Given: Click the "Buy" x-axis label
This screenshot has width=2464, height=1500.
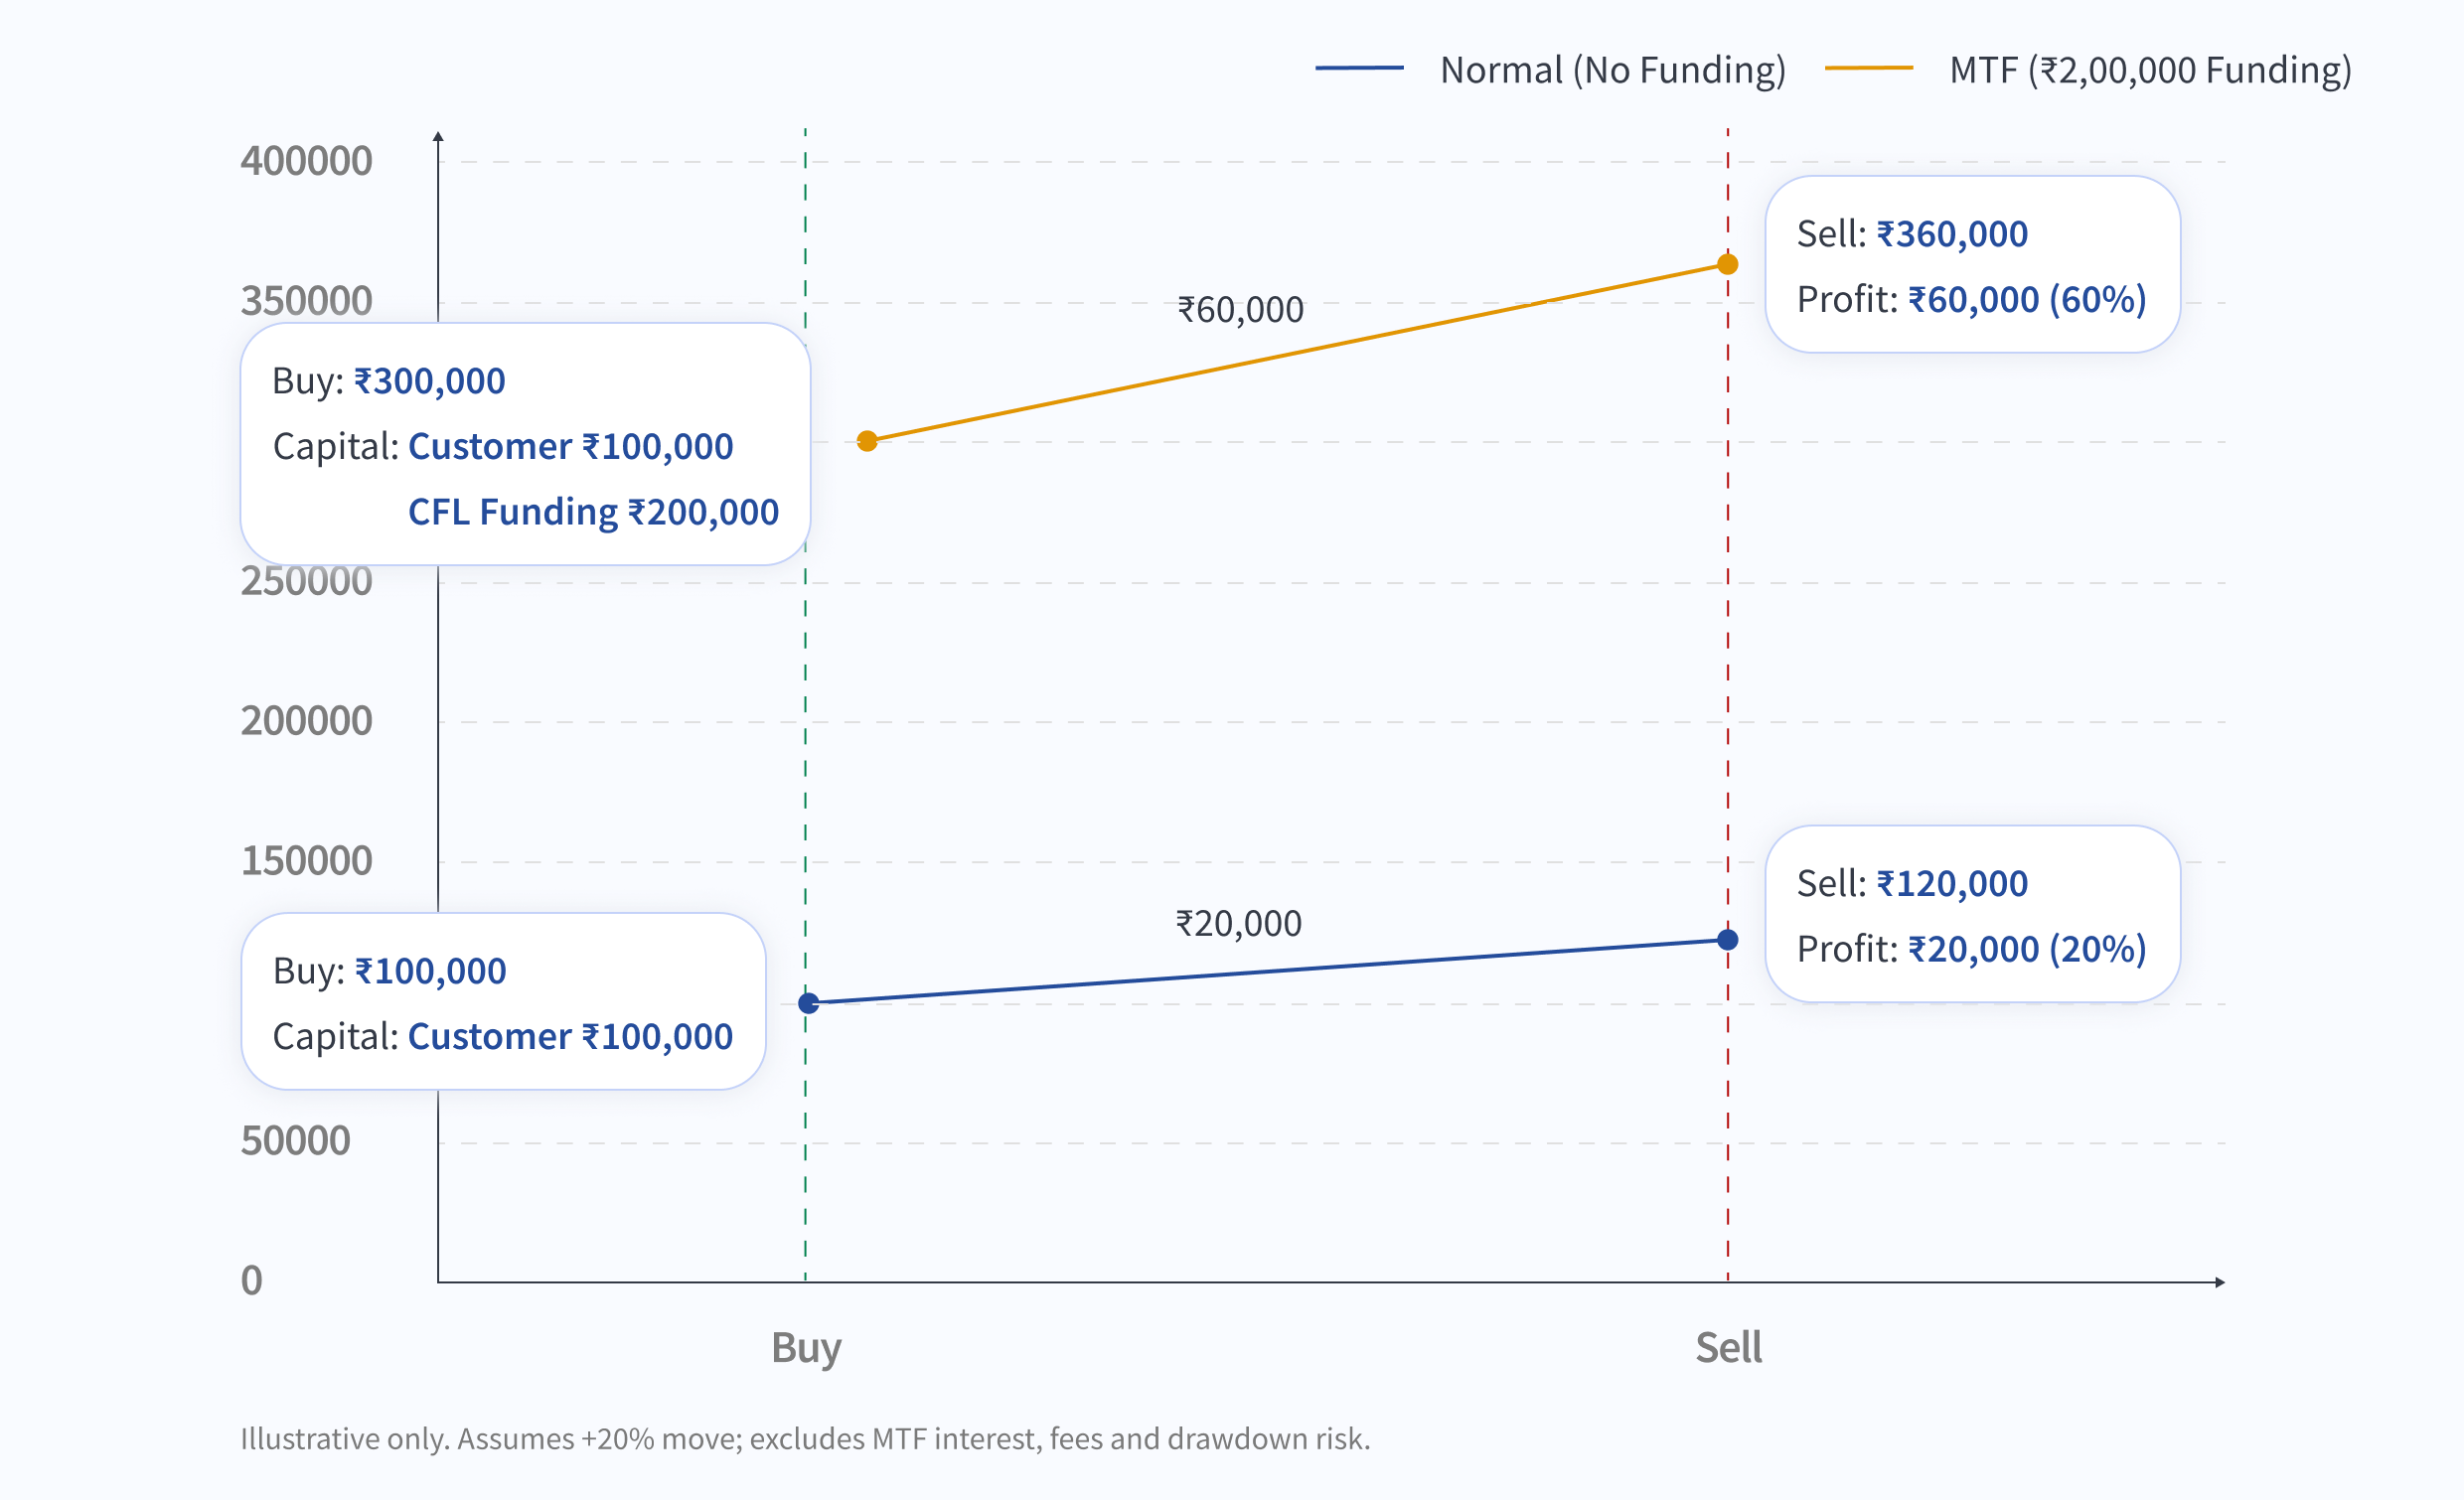Looking at the screenshot, I should click(x=806, y=1347).
